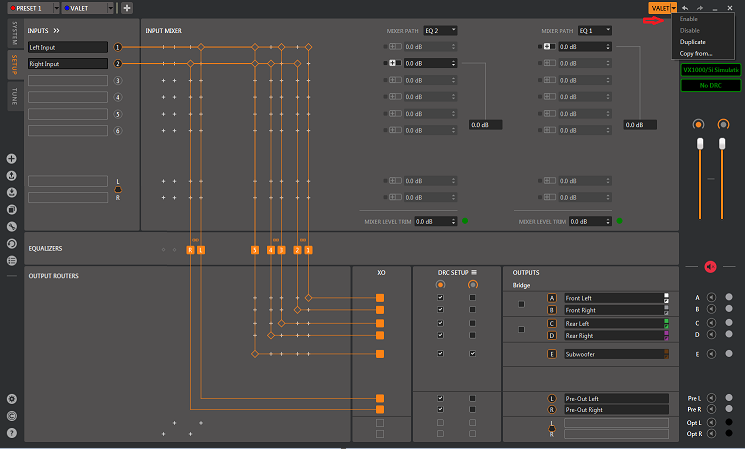Click the link icon in left sidebar
The height and width of the screenshot is (449, 745).
[x=12, y=227]
